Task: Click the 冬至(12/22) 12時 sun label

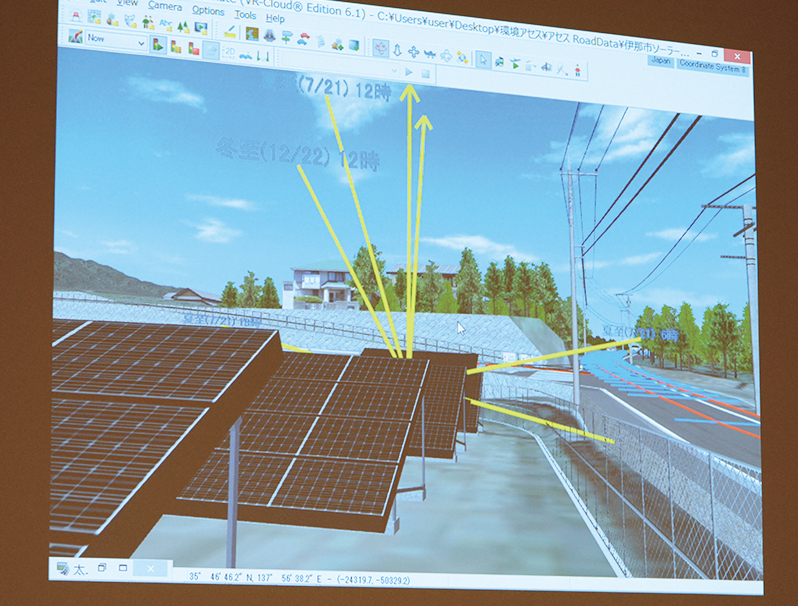Action: pyautogui.click(x=298, y=155)
